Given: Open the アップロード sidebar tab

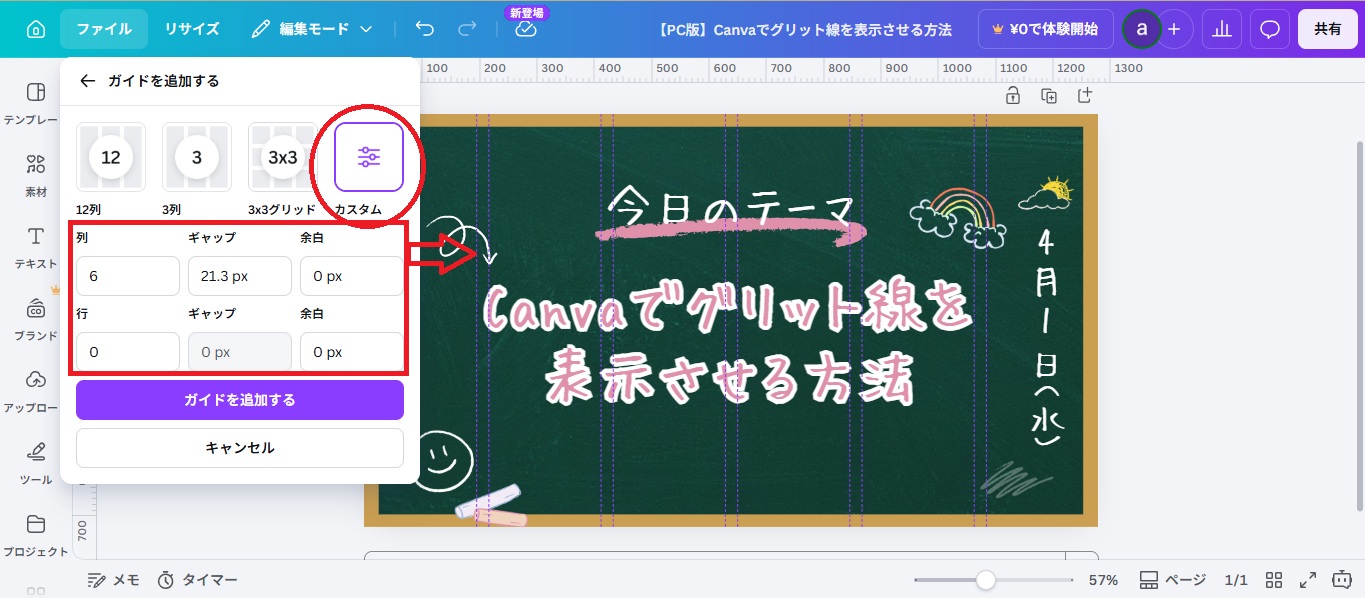Looking at the screenshot, I should coord(36,392).
